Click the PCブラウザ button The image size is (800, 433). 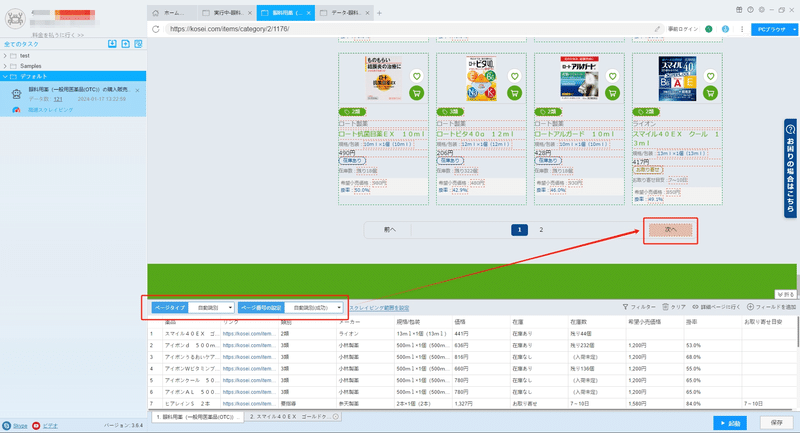point(771,30)
